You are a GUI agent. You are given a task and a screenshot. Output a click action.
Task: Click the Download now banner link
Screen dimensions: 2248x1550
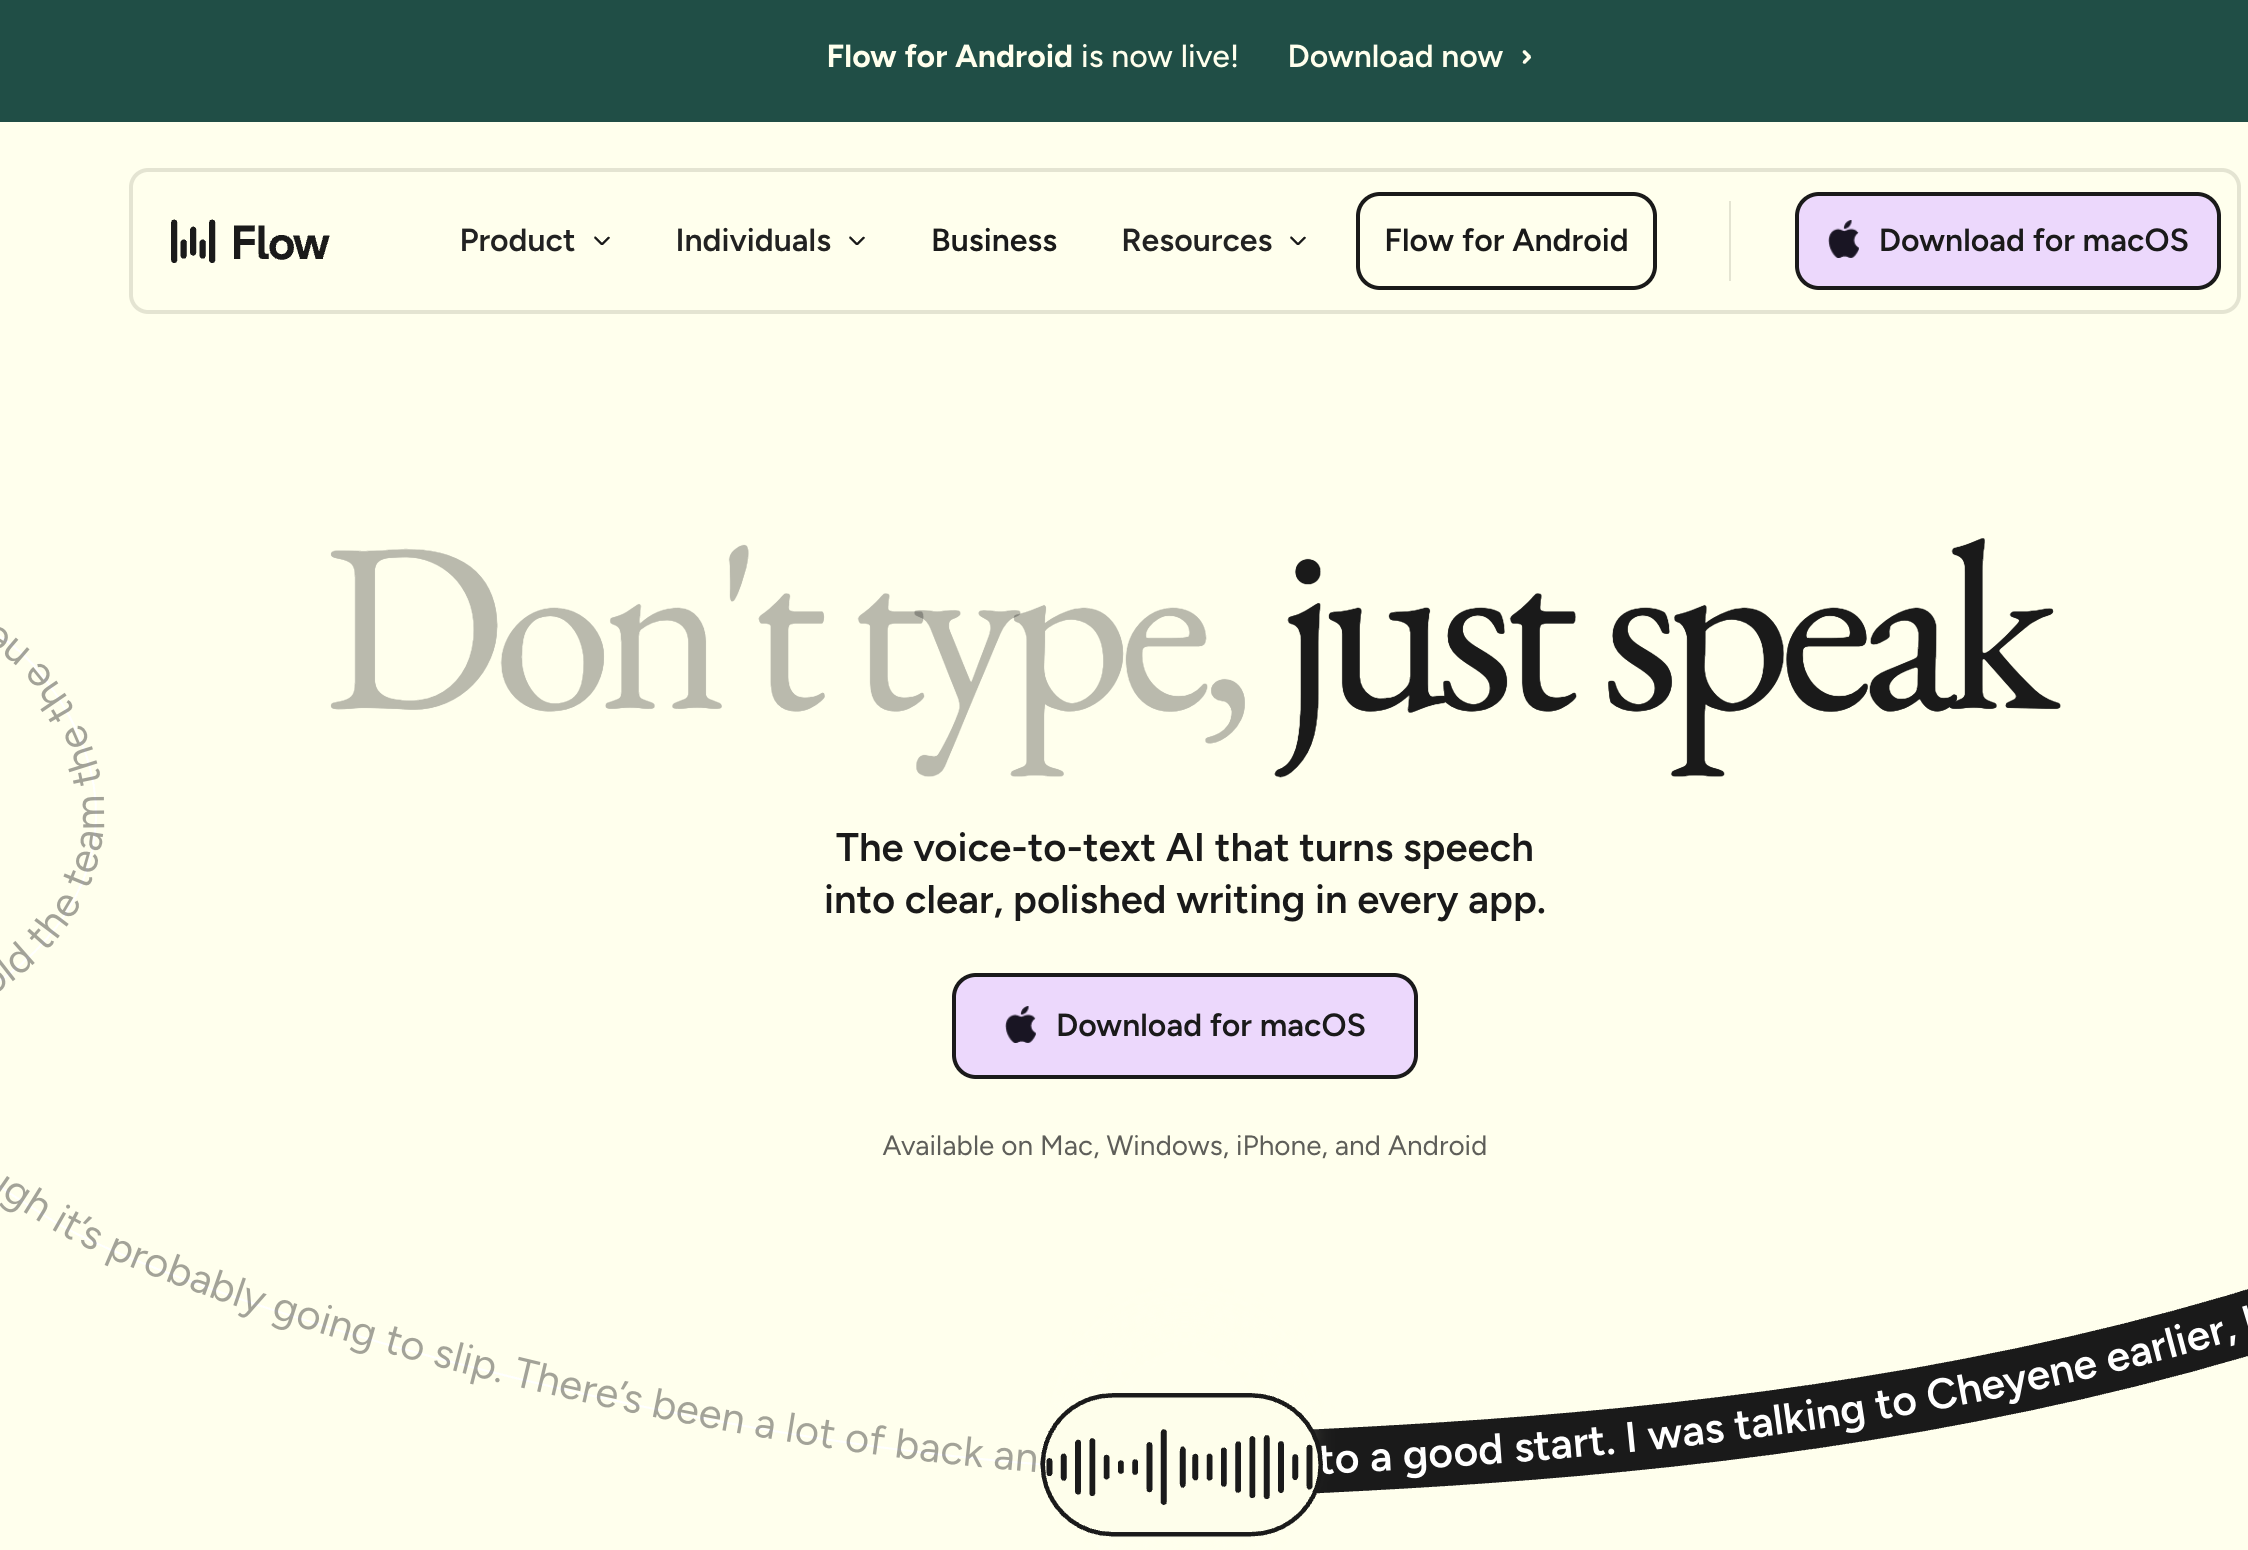point(1394,57)
